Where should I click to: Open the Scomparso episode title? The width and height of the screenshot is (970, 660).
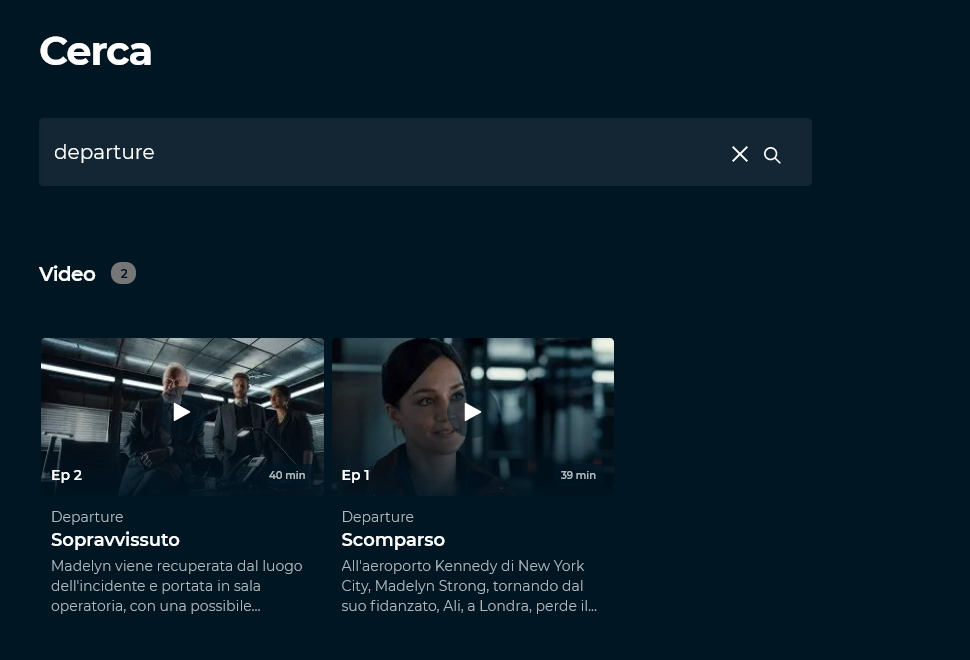pyautogui.click(x=393, y=540)
